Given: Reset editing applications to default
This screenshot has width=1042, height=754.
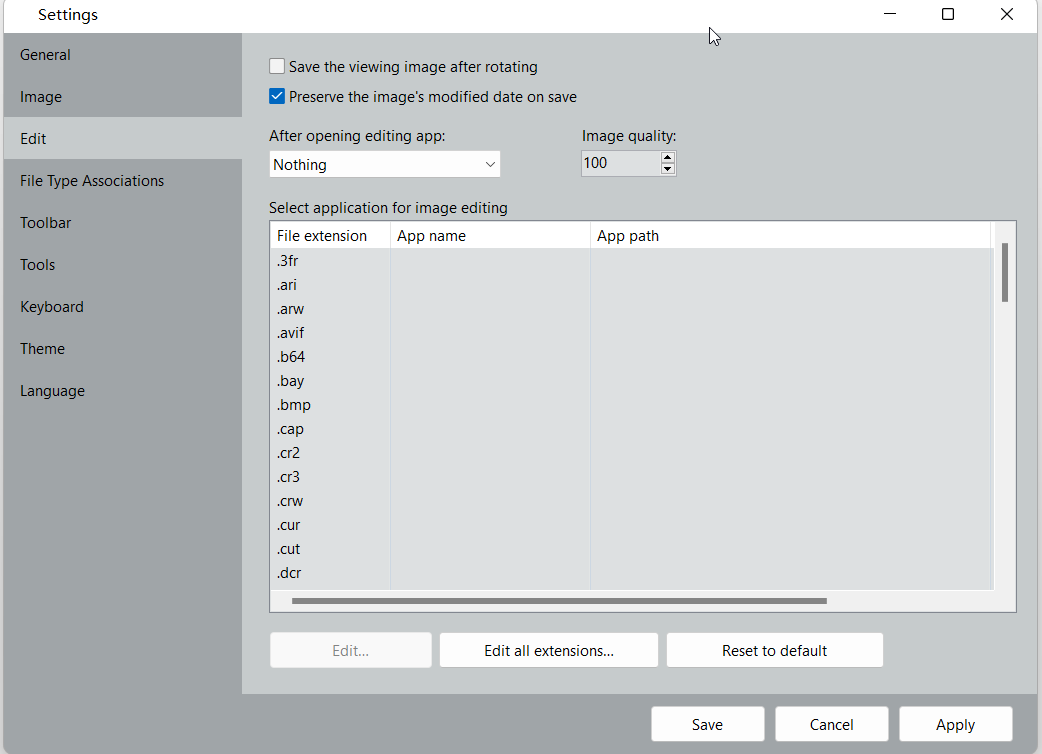Looking at the screenshot, I should point(774,650).
